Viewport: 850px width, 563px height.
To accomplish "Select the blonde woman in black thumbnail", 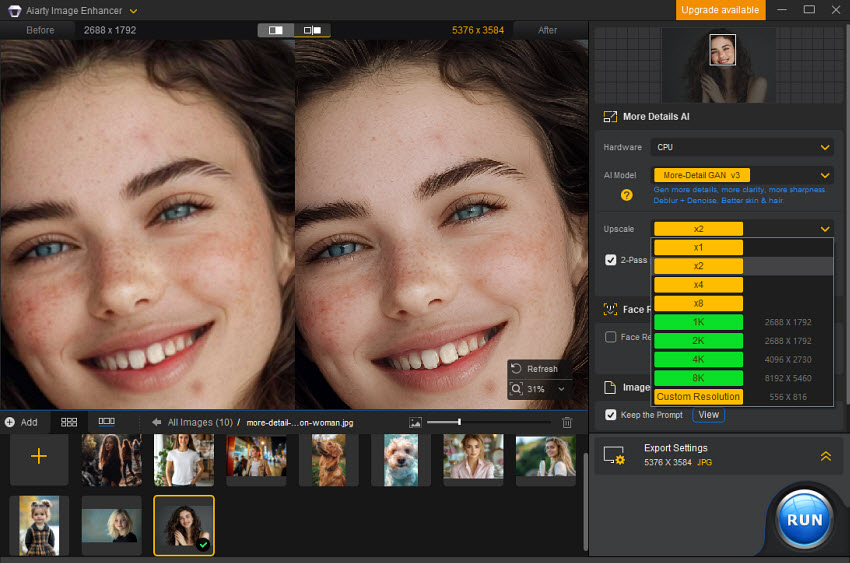I will point(112,526).
